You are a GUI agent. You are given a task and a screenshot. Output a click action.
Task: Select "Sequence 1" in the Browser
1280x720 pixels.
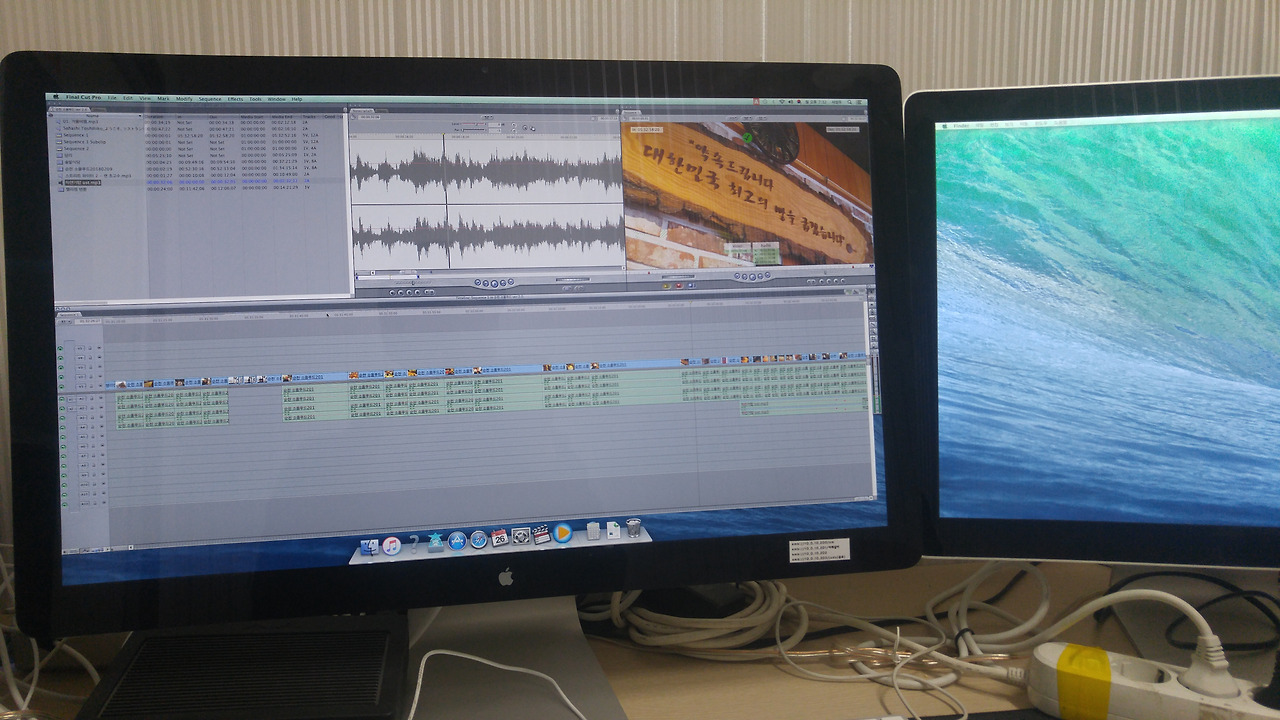coord(77,135)
